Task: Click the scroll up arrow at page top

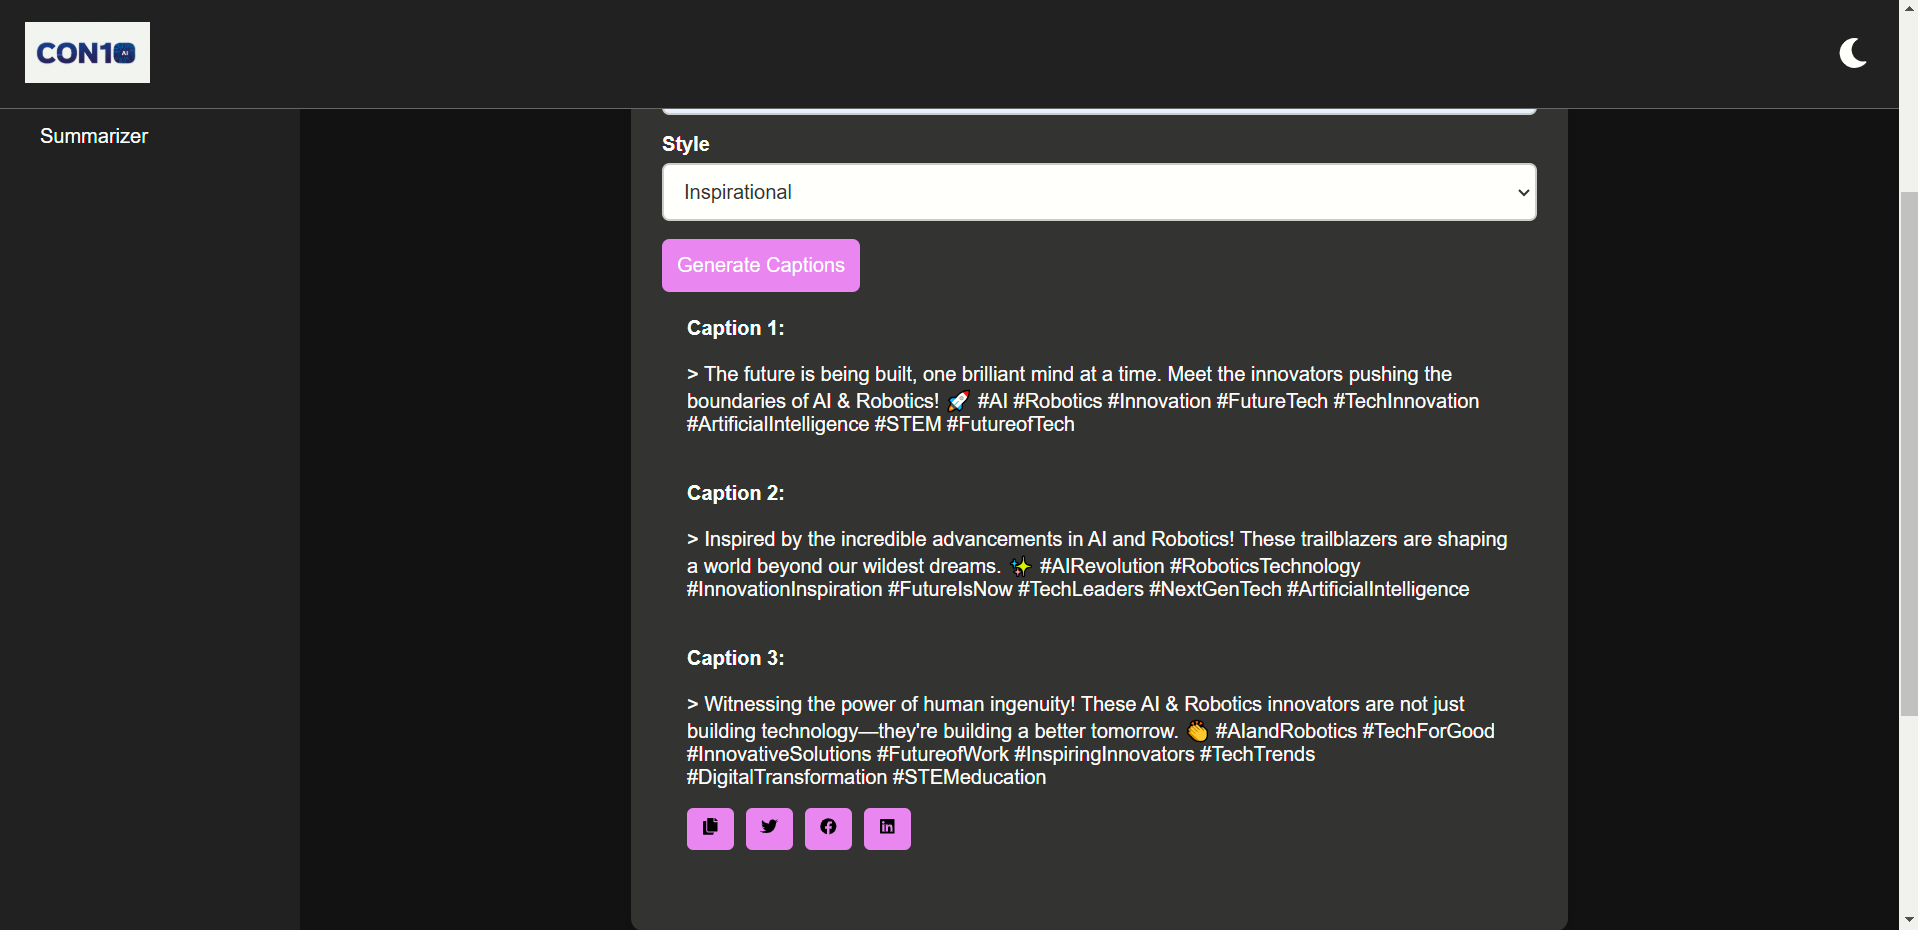Action: click(x=1908, y=8)
